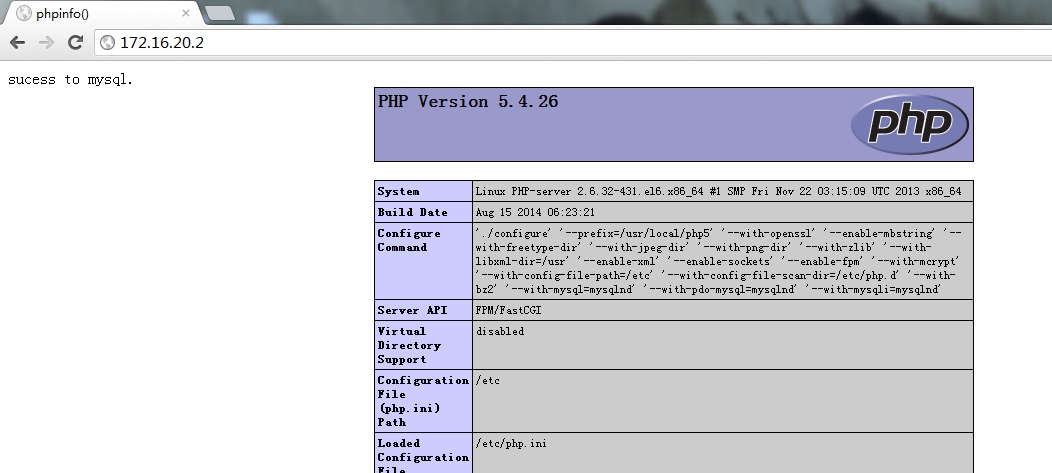Click the '/etc/php.ini' value
The width and height of the screenshot is (1052, 473).
coord(511,443)
